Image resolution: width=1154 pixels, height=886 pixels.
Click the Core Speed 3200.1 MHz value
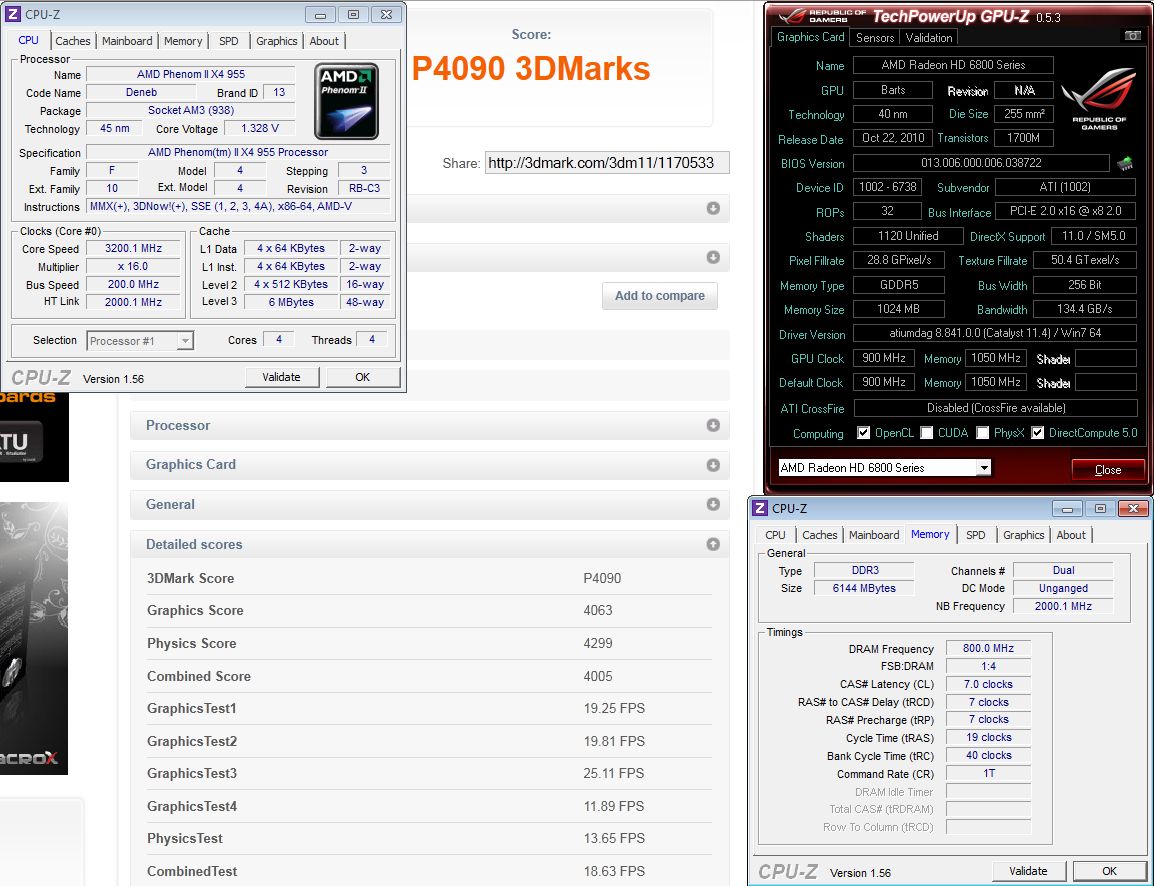point(133,249)
